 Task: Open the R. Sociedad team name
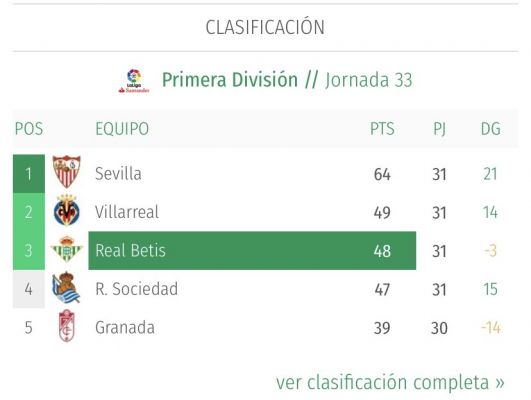tap(136, 289)
